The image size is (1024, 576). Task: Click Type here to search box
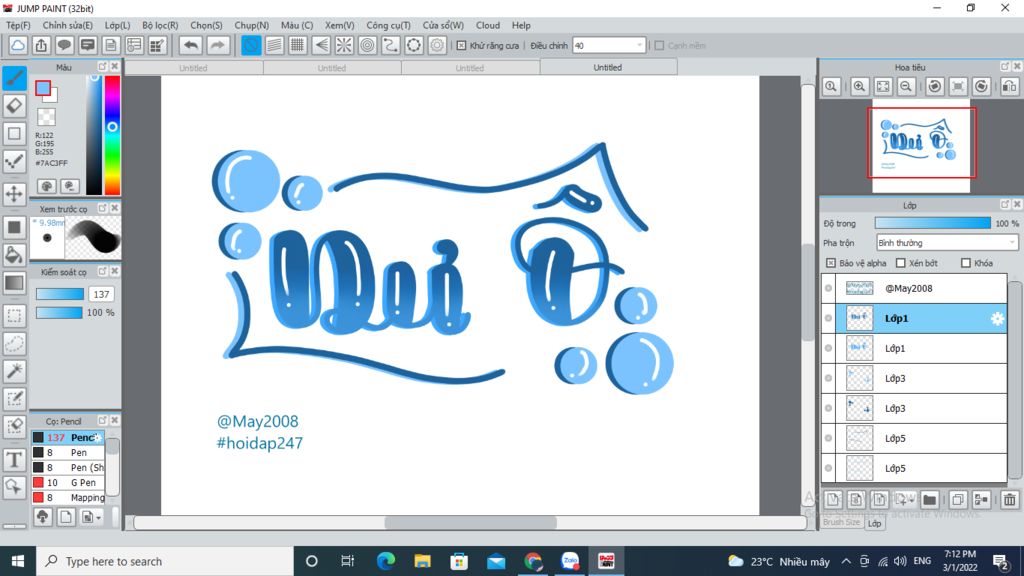(x=165, y=561)
